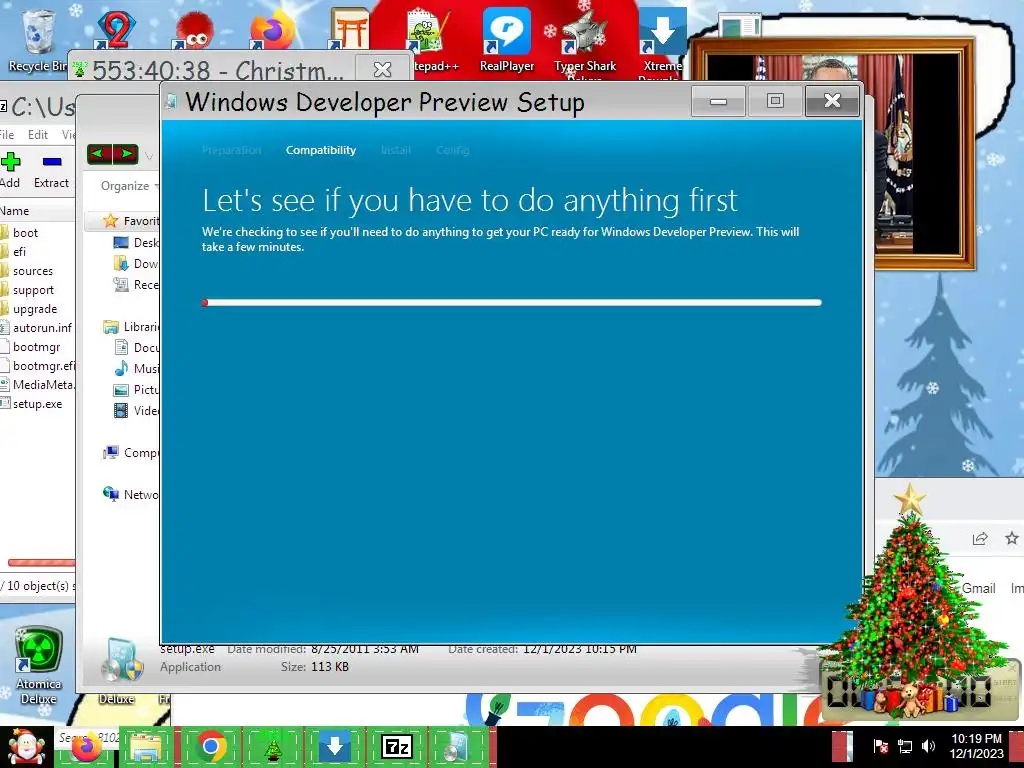Open the Action Center flag tray icon

[880, 746]
